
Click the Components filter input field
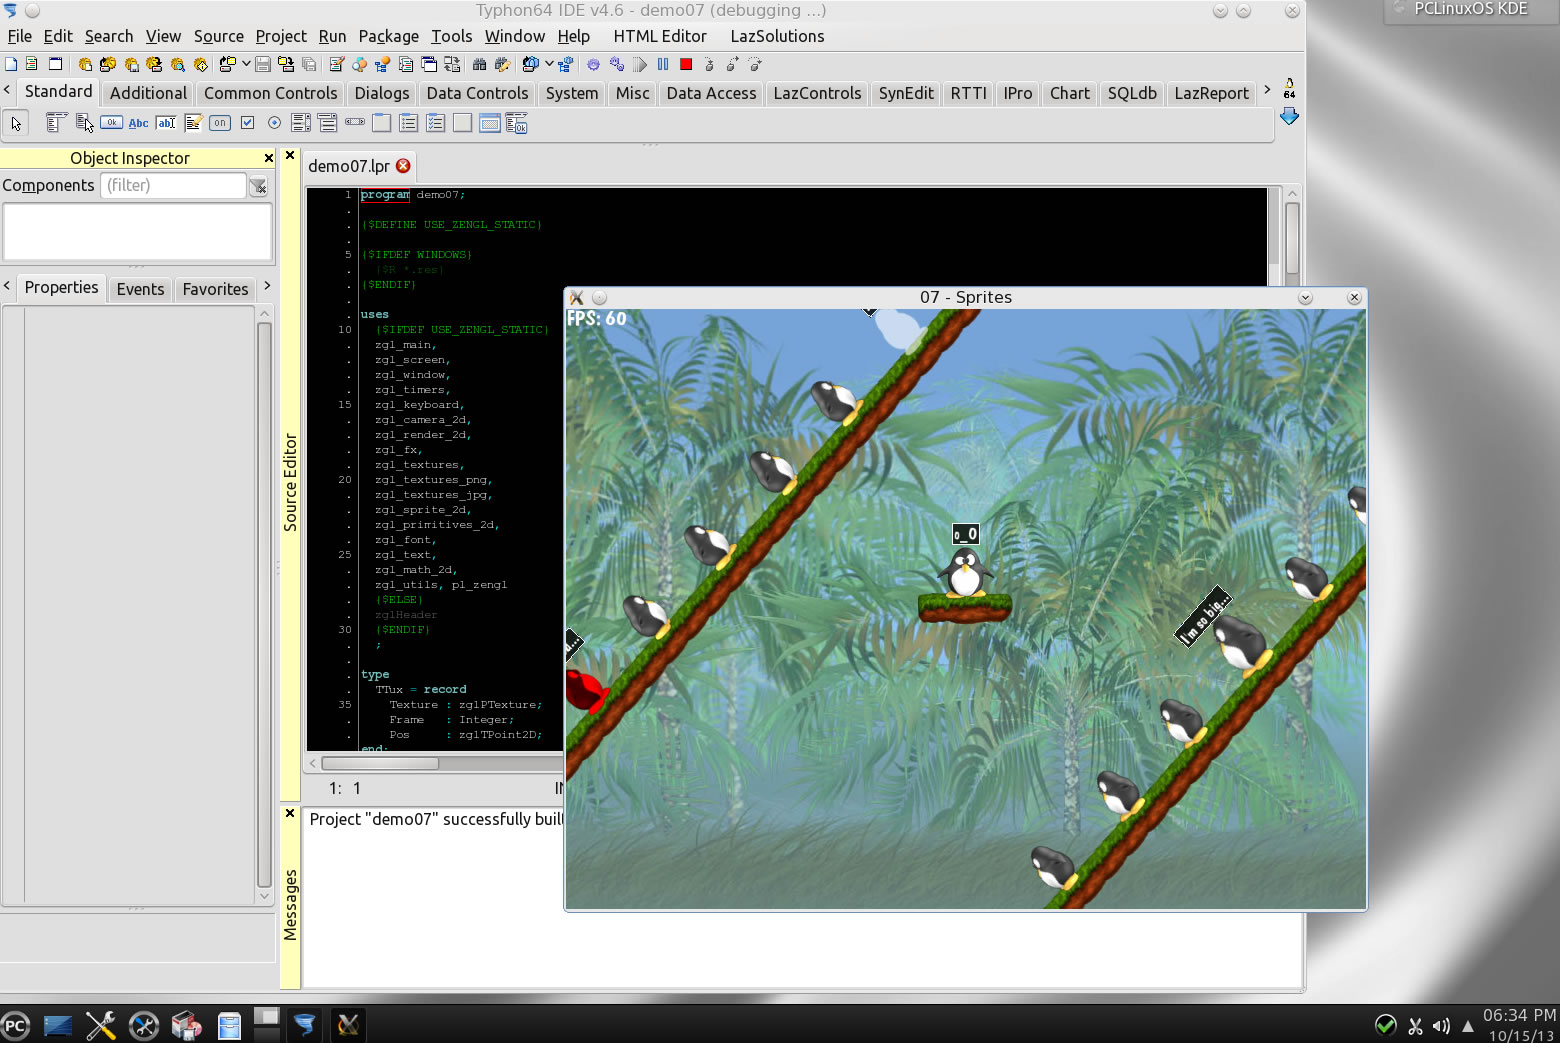pos(173,186)
